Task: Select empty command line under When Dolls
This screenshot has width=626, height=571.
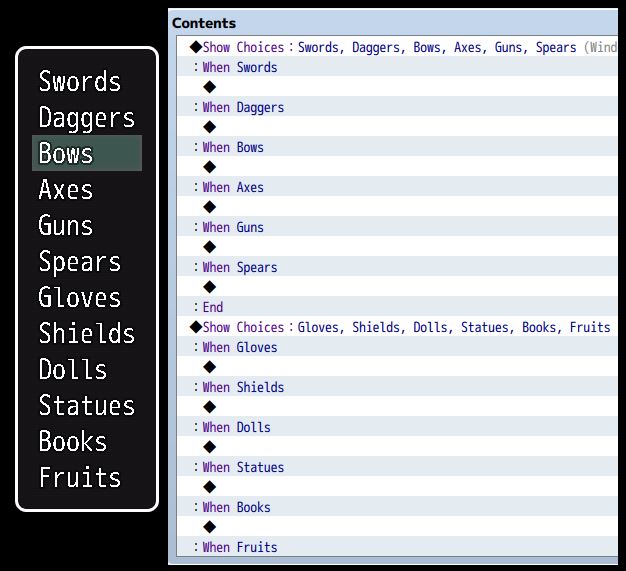Action: 397,446
